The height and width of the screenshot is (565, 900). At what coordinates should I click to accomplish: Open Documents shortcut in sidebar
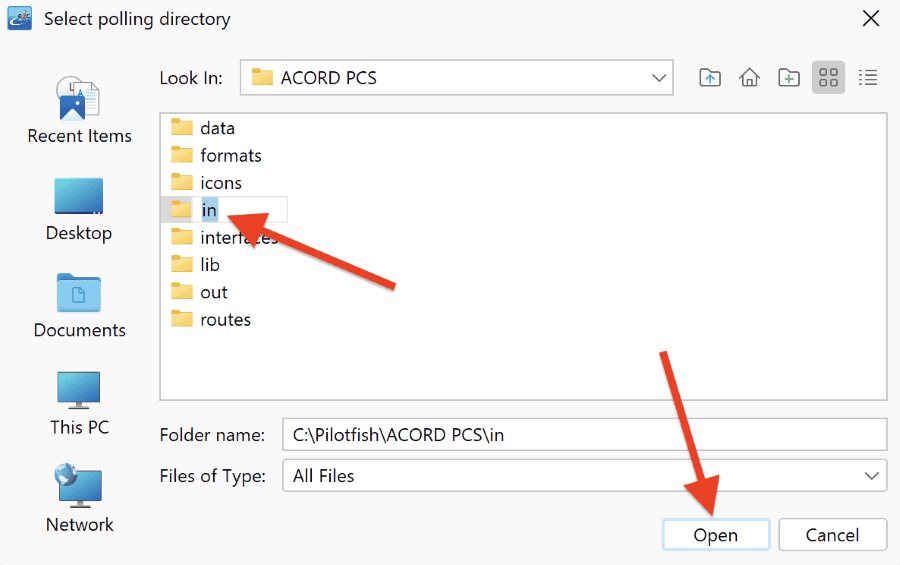[x=79, y=306]
